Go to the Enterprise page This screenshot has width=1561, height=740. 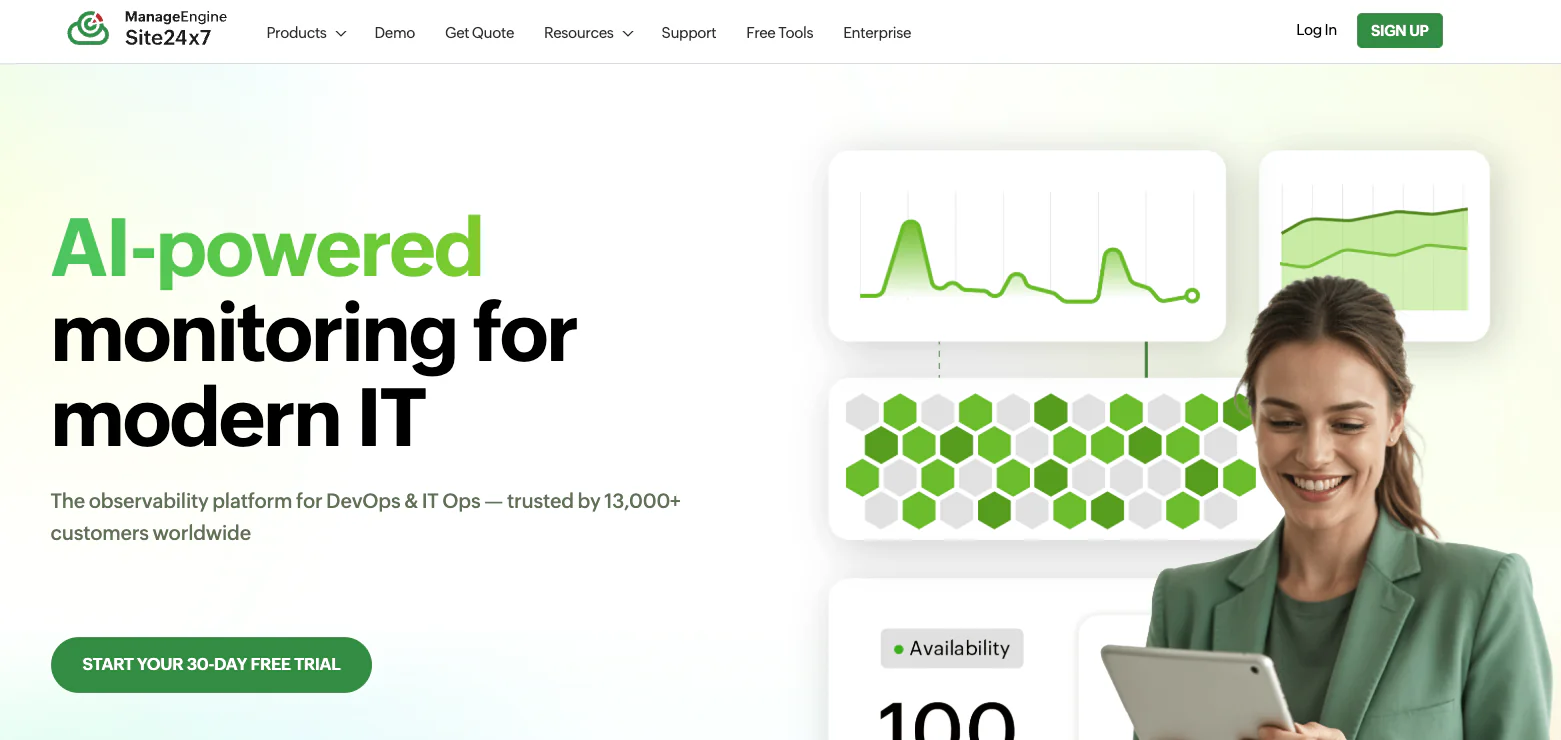(877, 33)
